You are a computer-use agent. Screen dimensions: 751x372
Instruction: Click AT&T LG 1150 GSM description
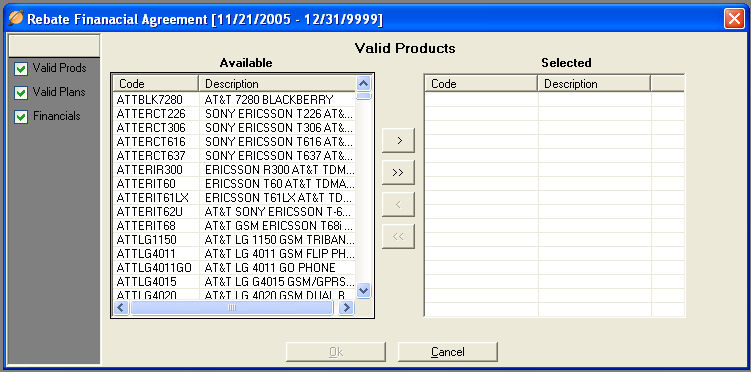[280, 239]
